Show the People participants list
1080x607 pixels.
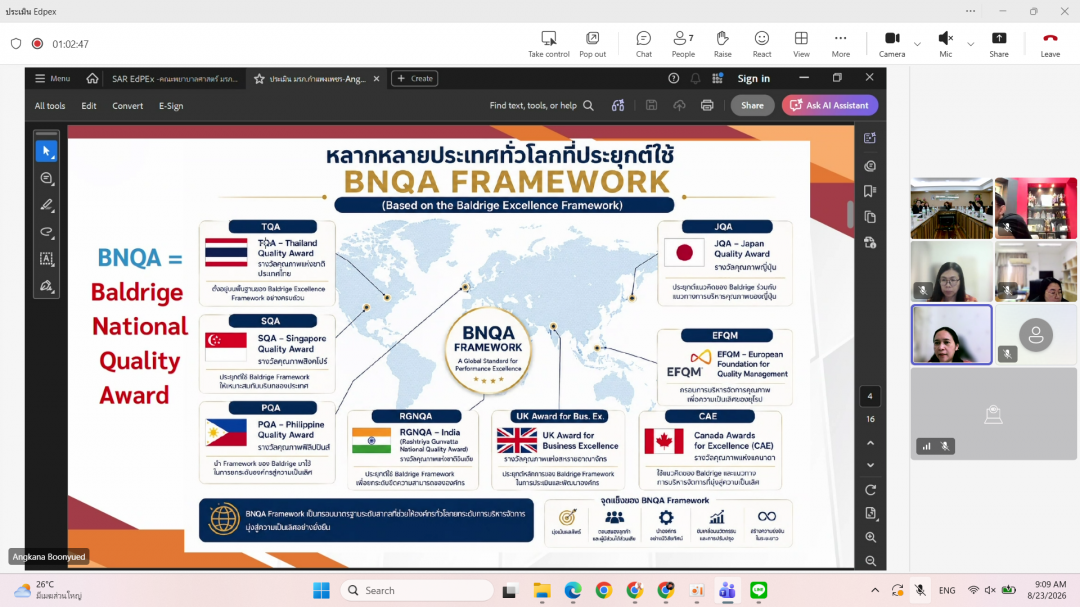tap(683, 44)
